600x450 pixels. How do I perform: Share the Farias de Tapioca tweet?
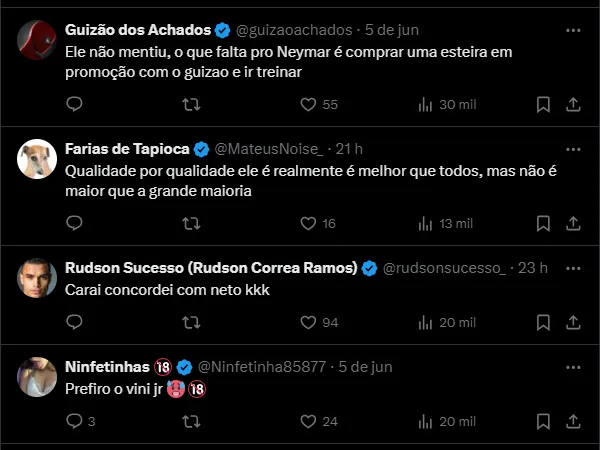click(574, 223)
